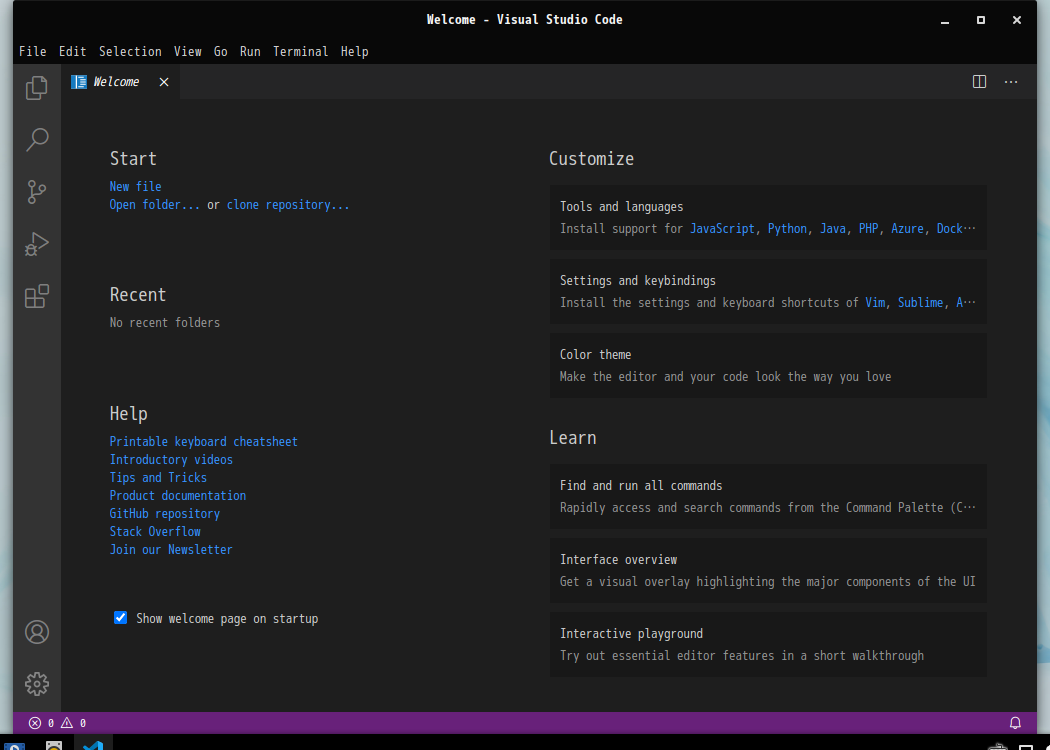Open the Product documentation link
Viewport: 1050px width, 750px height.
pos(177,496)
